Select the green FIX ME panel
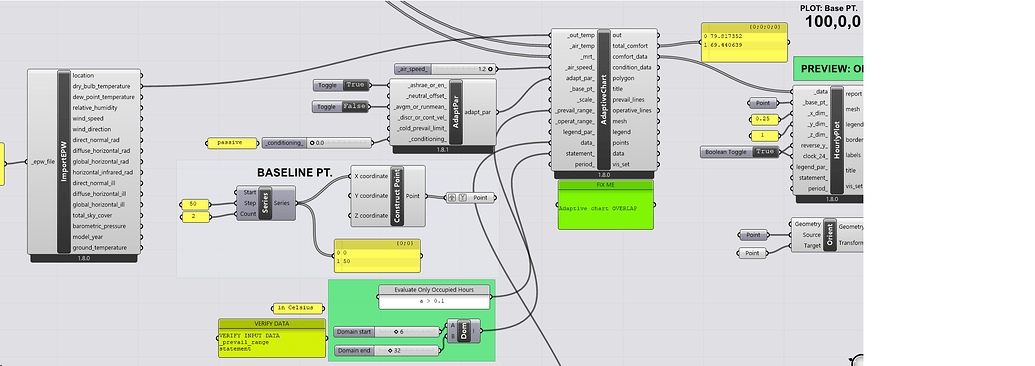Viewport: 1035px width, 366px height. point(606,204)
